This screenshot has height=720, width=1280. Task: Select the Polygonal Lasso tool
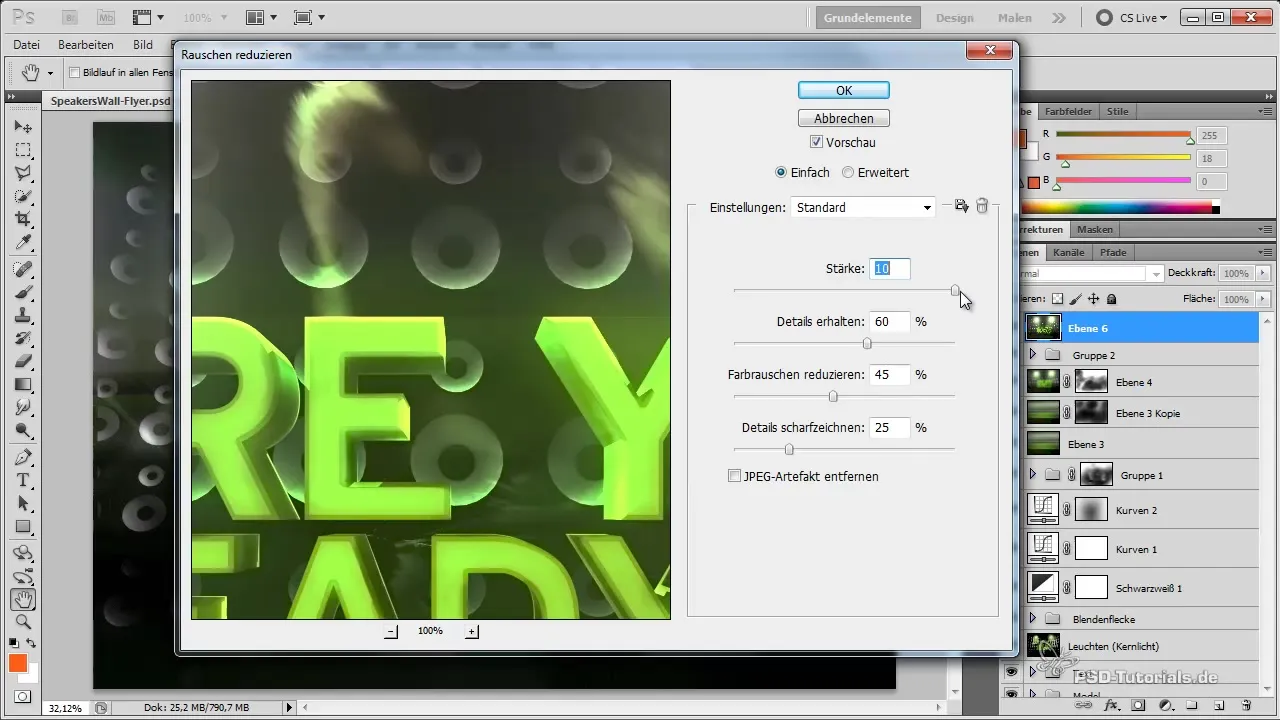(23, 173)
